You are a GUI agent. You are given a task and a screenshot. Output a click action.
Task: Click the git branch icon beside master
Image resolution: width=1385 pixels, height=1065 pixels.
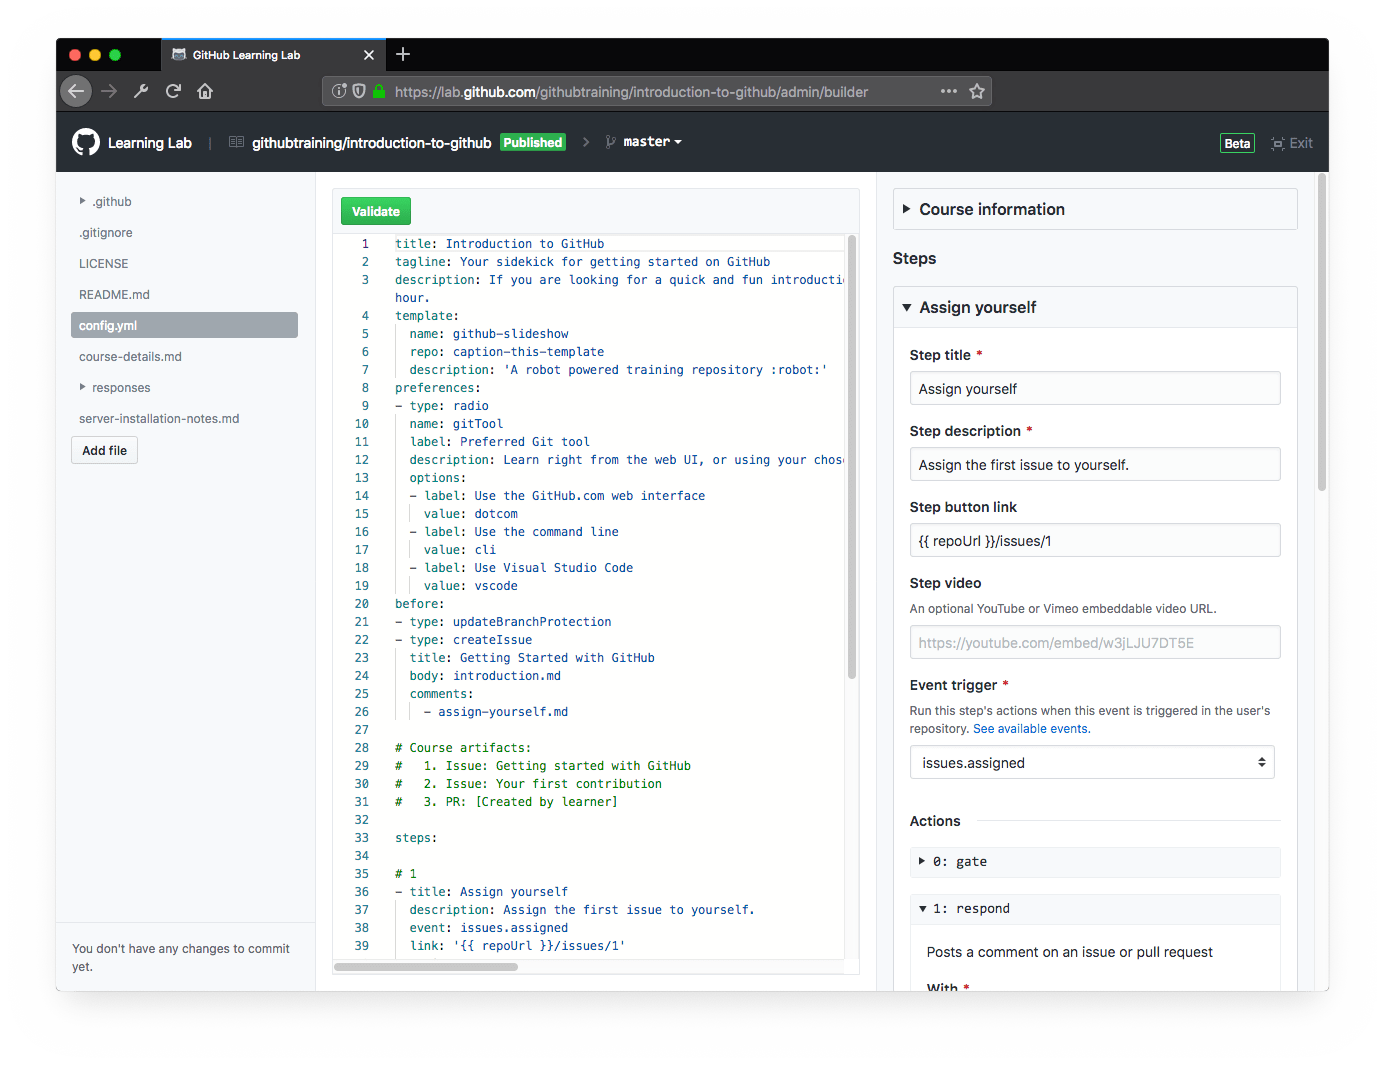pos(610,142)
